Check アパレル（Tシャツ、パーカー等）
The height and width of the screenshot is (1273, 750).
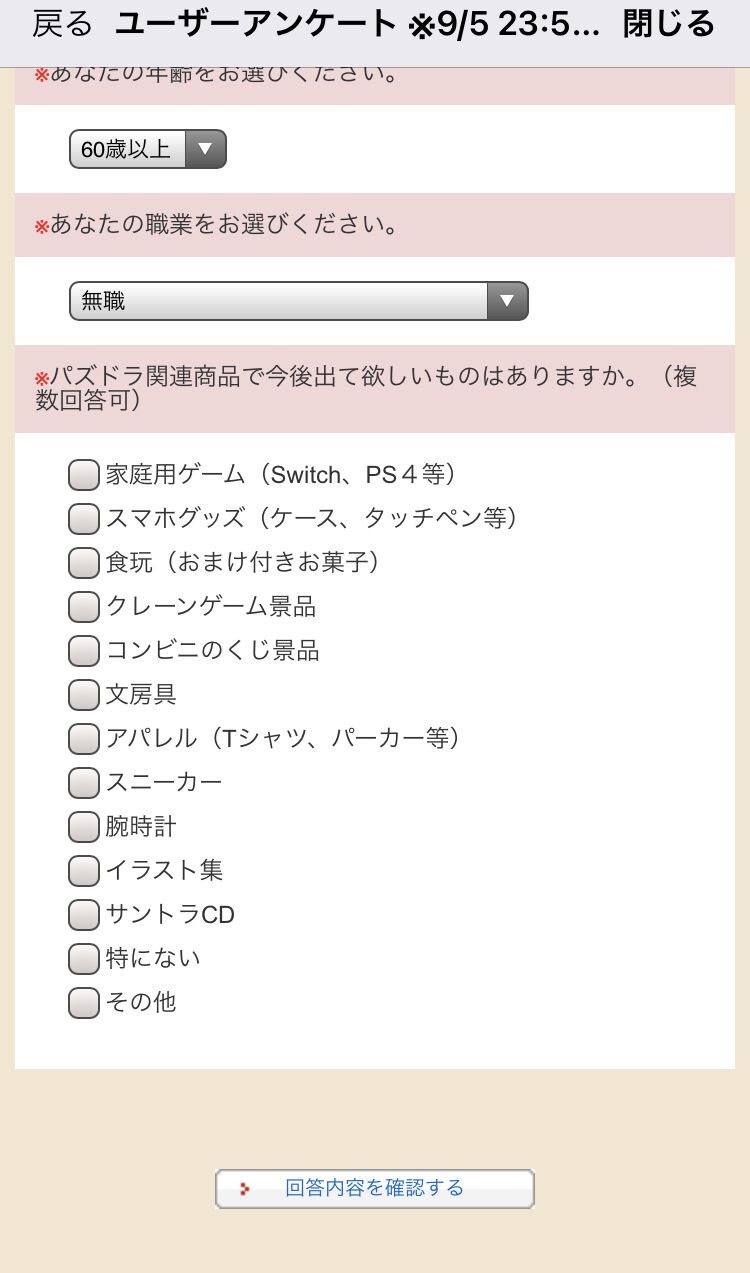pyautogui.click(x=84, y=739)
